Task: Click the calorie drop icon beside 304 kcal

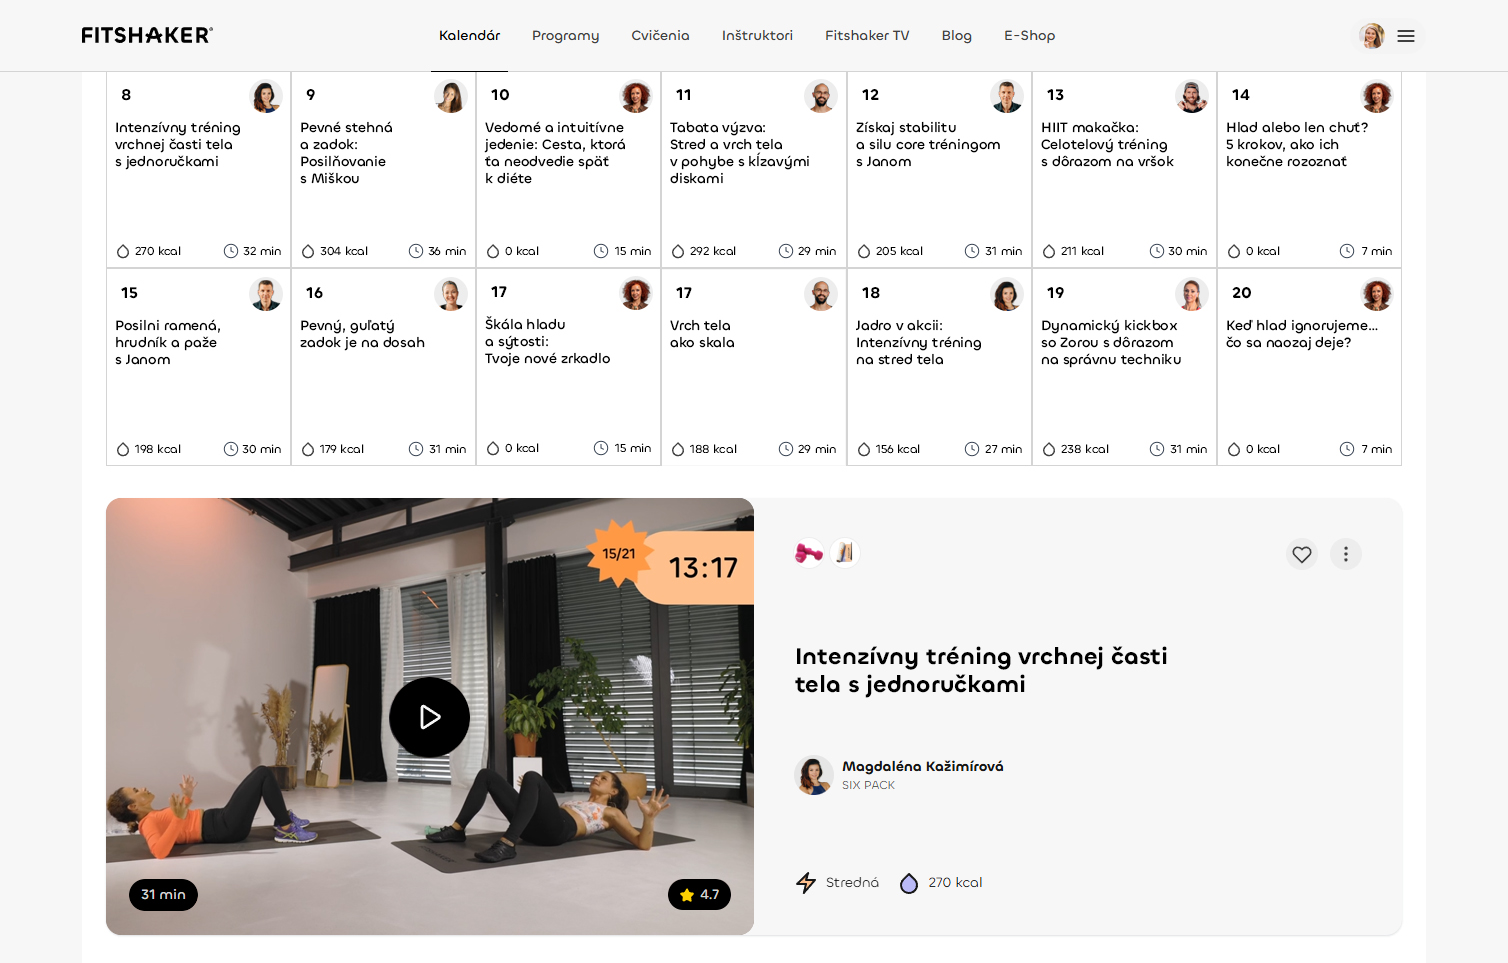Action: (308, 252)
